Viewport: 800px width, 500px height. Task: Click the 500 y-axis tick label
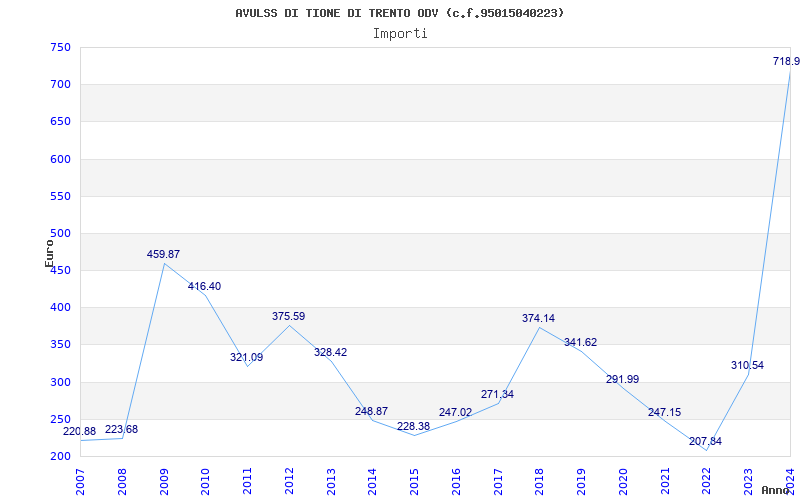[x=60, y=234]
